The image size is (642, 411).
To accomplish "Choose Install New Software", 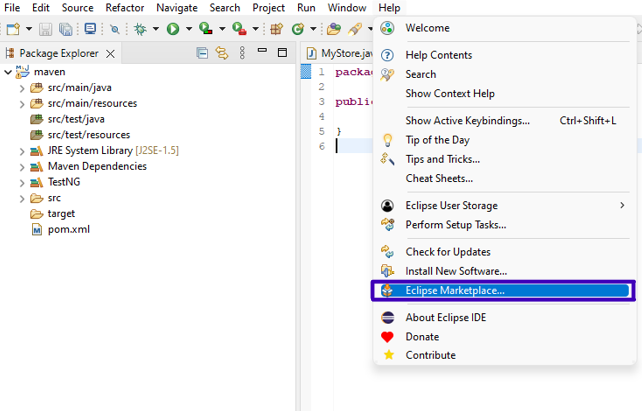I will point(505,271).
